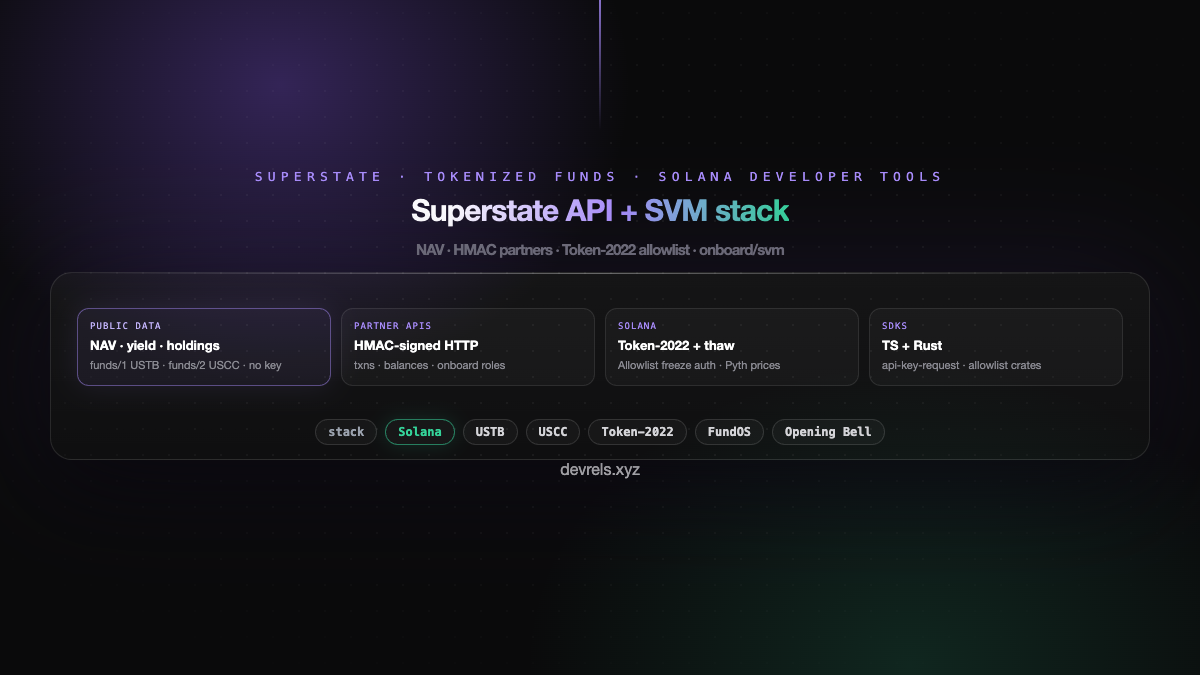Click the USTB tag pill
Image resolution: width=1200 pixels, height=675 pixels.
coord(490,432)
